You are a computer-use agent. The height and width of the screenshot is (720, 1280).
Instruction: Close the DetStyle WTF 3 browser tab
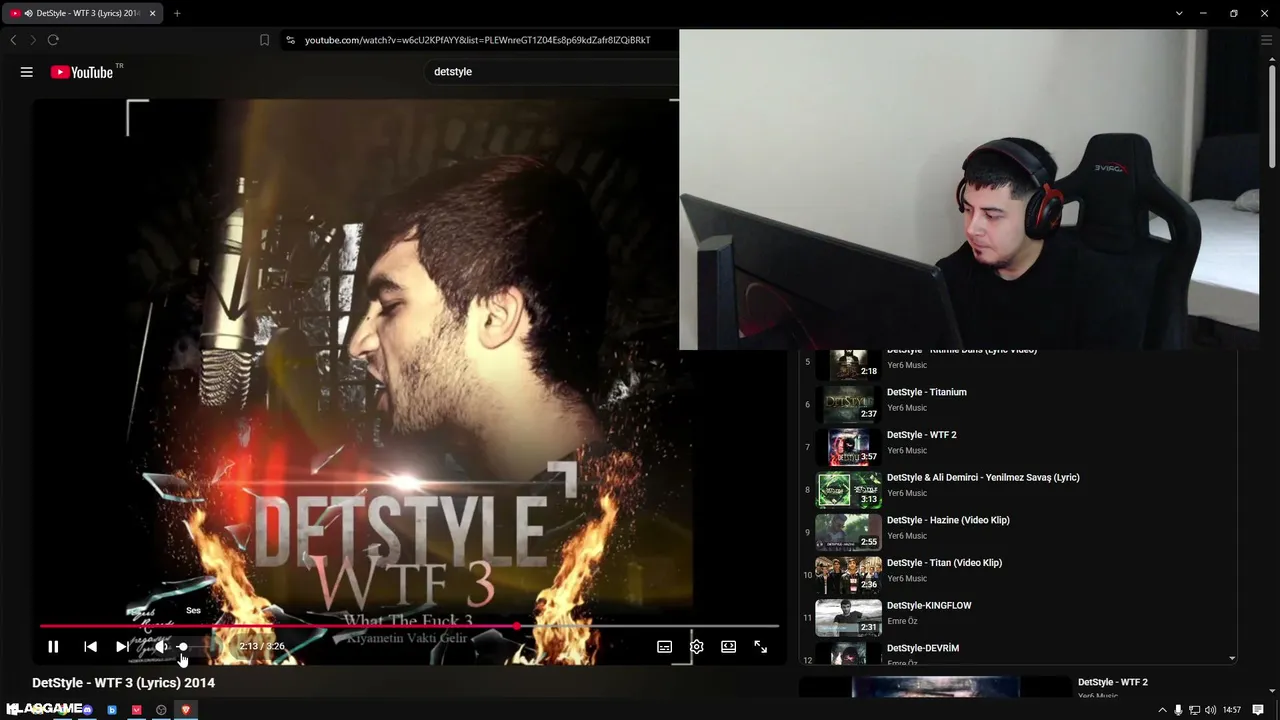click(153, 13)
